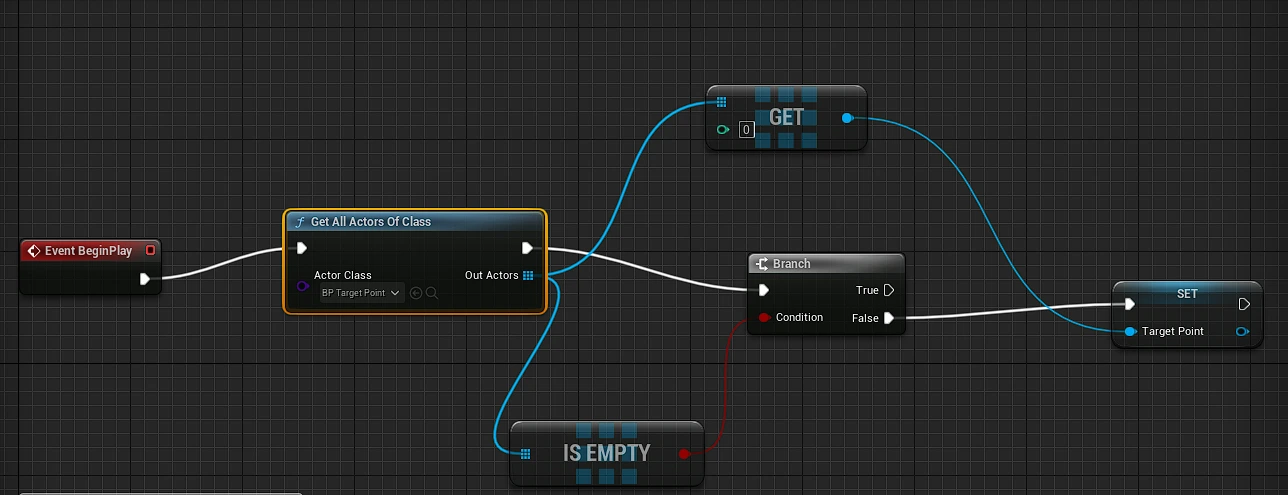
Task: Click the Target Point input pin on the SET node
Action: (1130, 331)
